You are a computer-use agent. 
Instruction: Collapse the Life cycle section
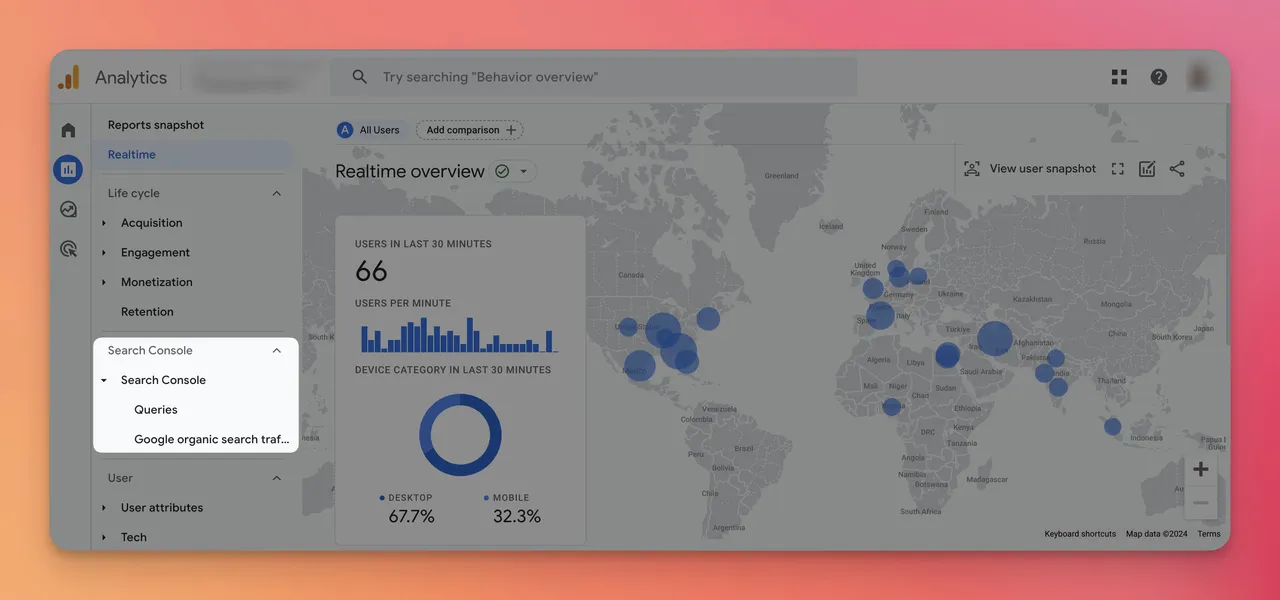pos(277,193)
